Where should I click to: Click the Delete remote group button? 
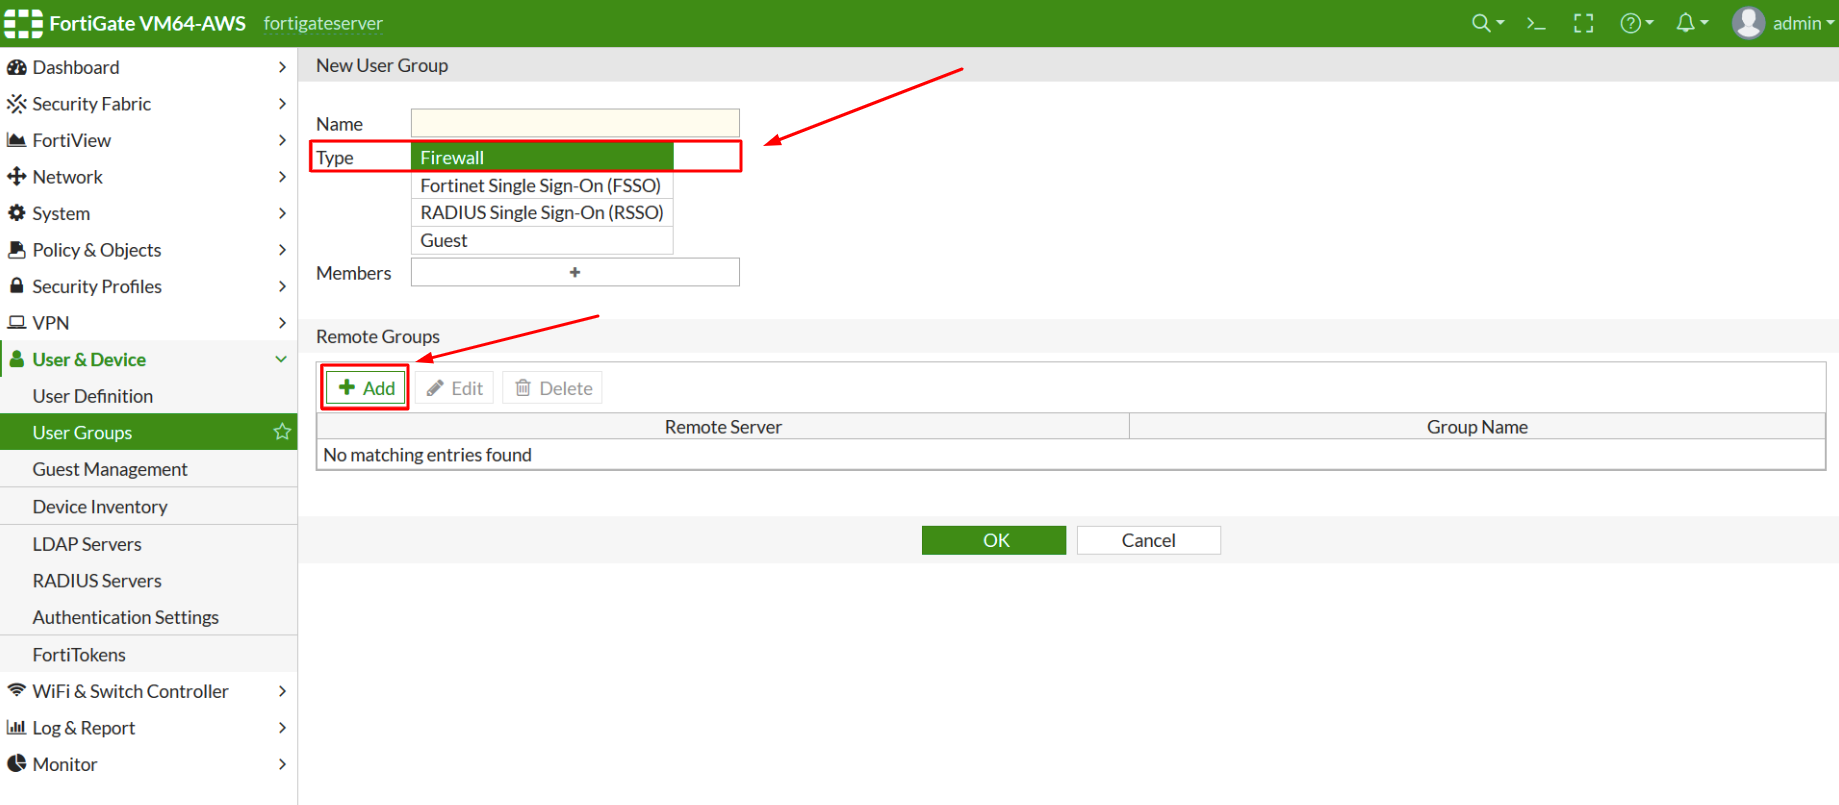[x=553, y=388]
